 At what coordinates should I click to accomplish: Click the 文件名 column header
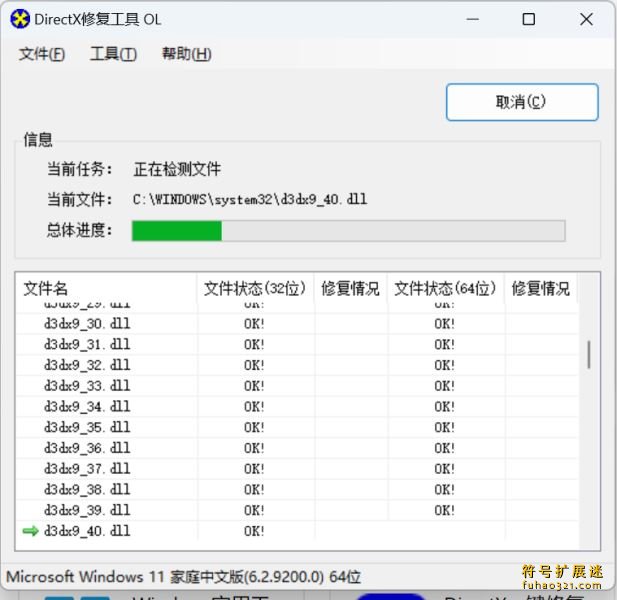[106, 288]
